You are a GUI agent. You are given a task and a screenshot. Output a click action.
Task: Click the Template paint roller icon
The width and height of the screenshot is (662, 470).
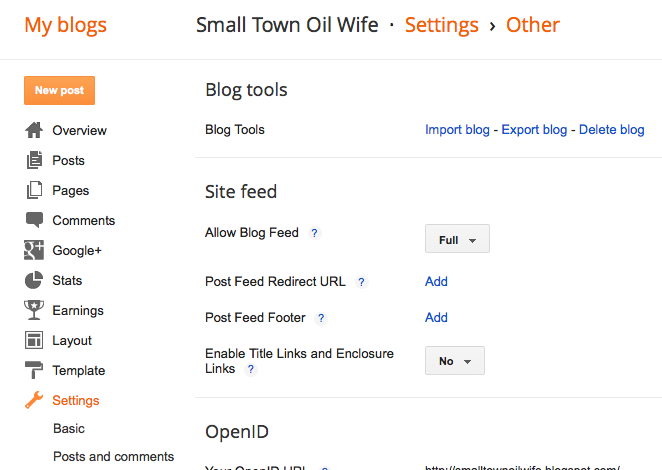[x=34, y=370]
